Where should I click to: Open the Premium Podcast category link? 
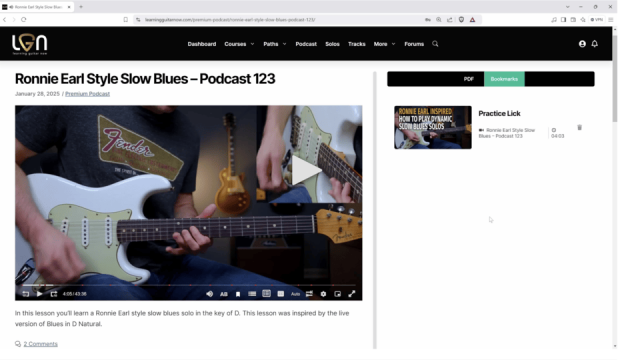tap(87, 94)
